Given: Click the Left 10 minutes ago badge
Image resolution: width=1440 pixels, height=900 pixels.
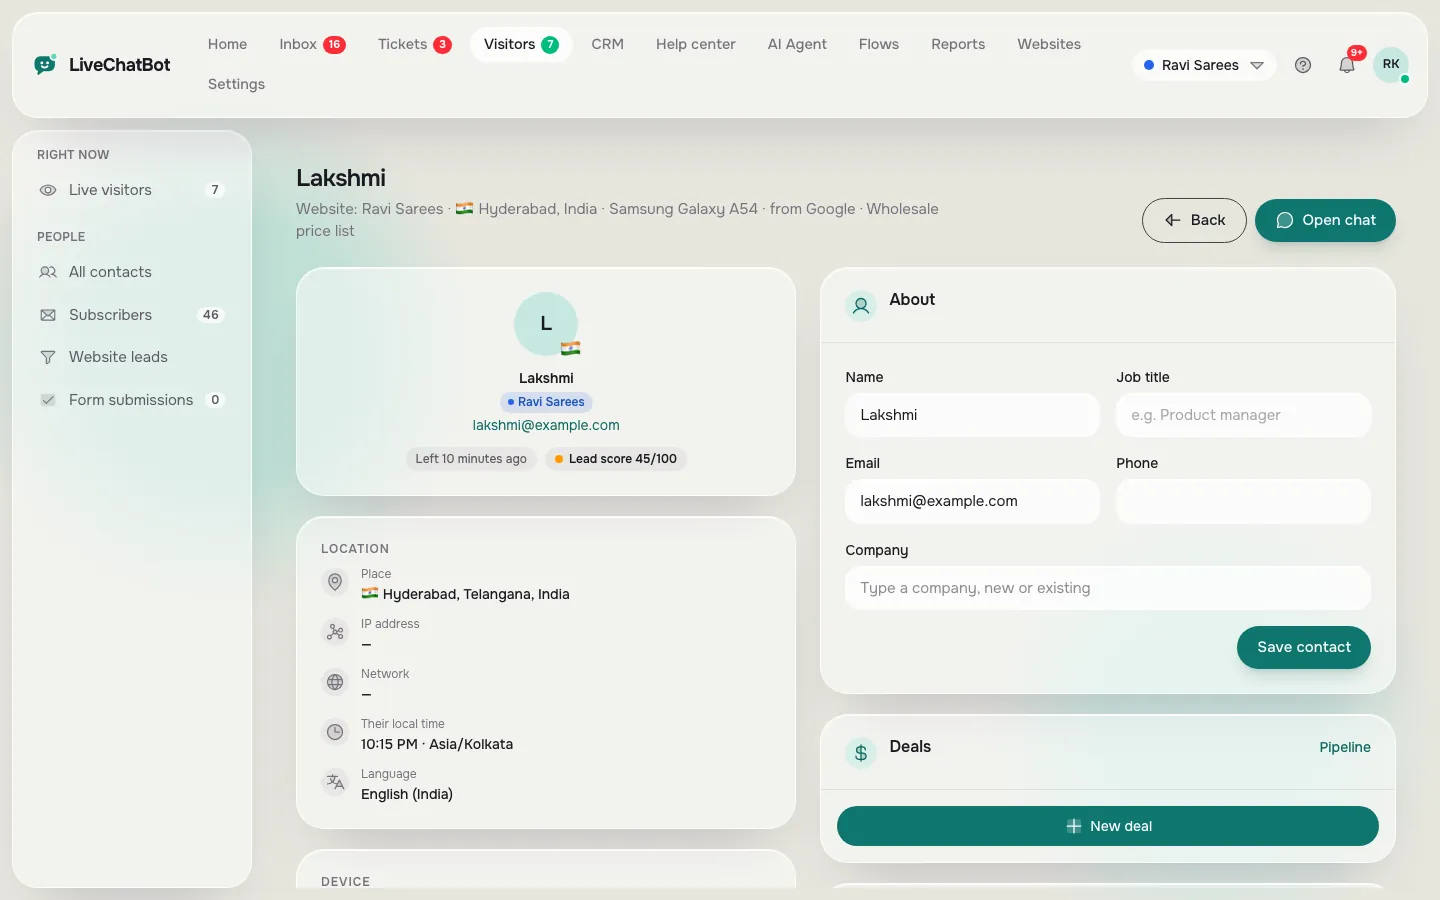Looking at the screenshot, I should coord(471,459).
